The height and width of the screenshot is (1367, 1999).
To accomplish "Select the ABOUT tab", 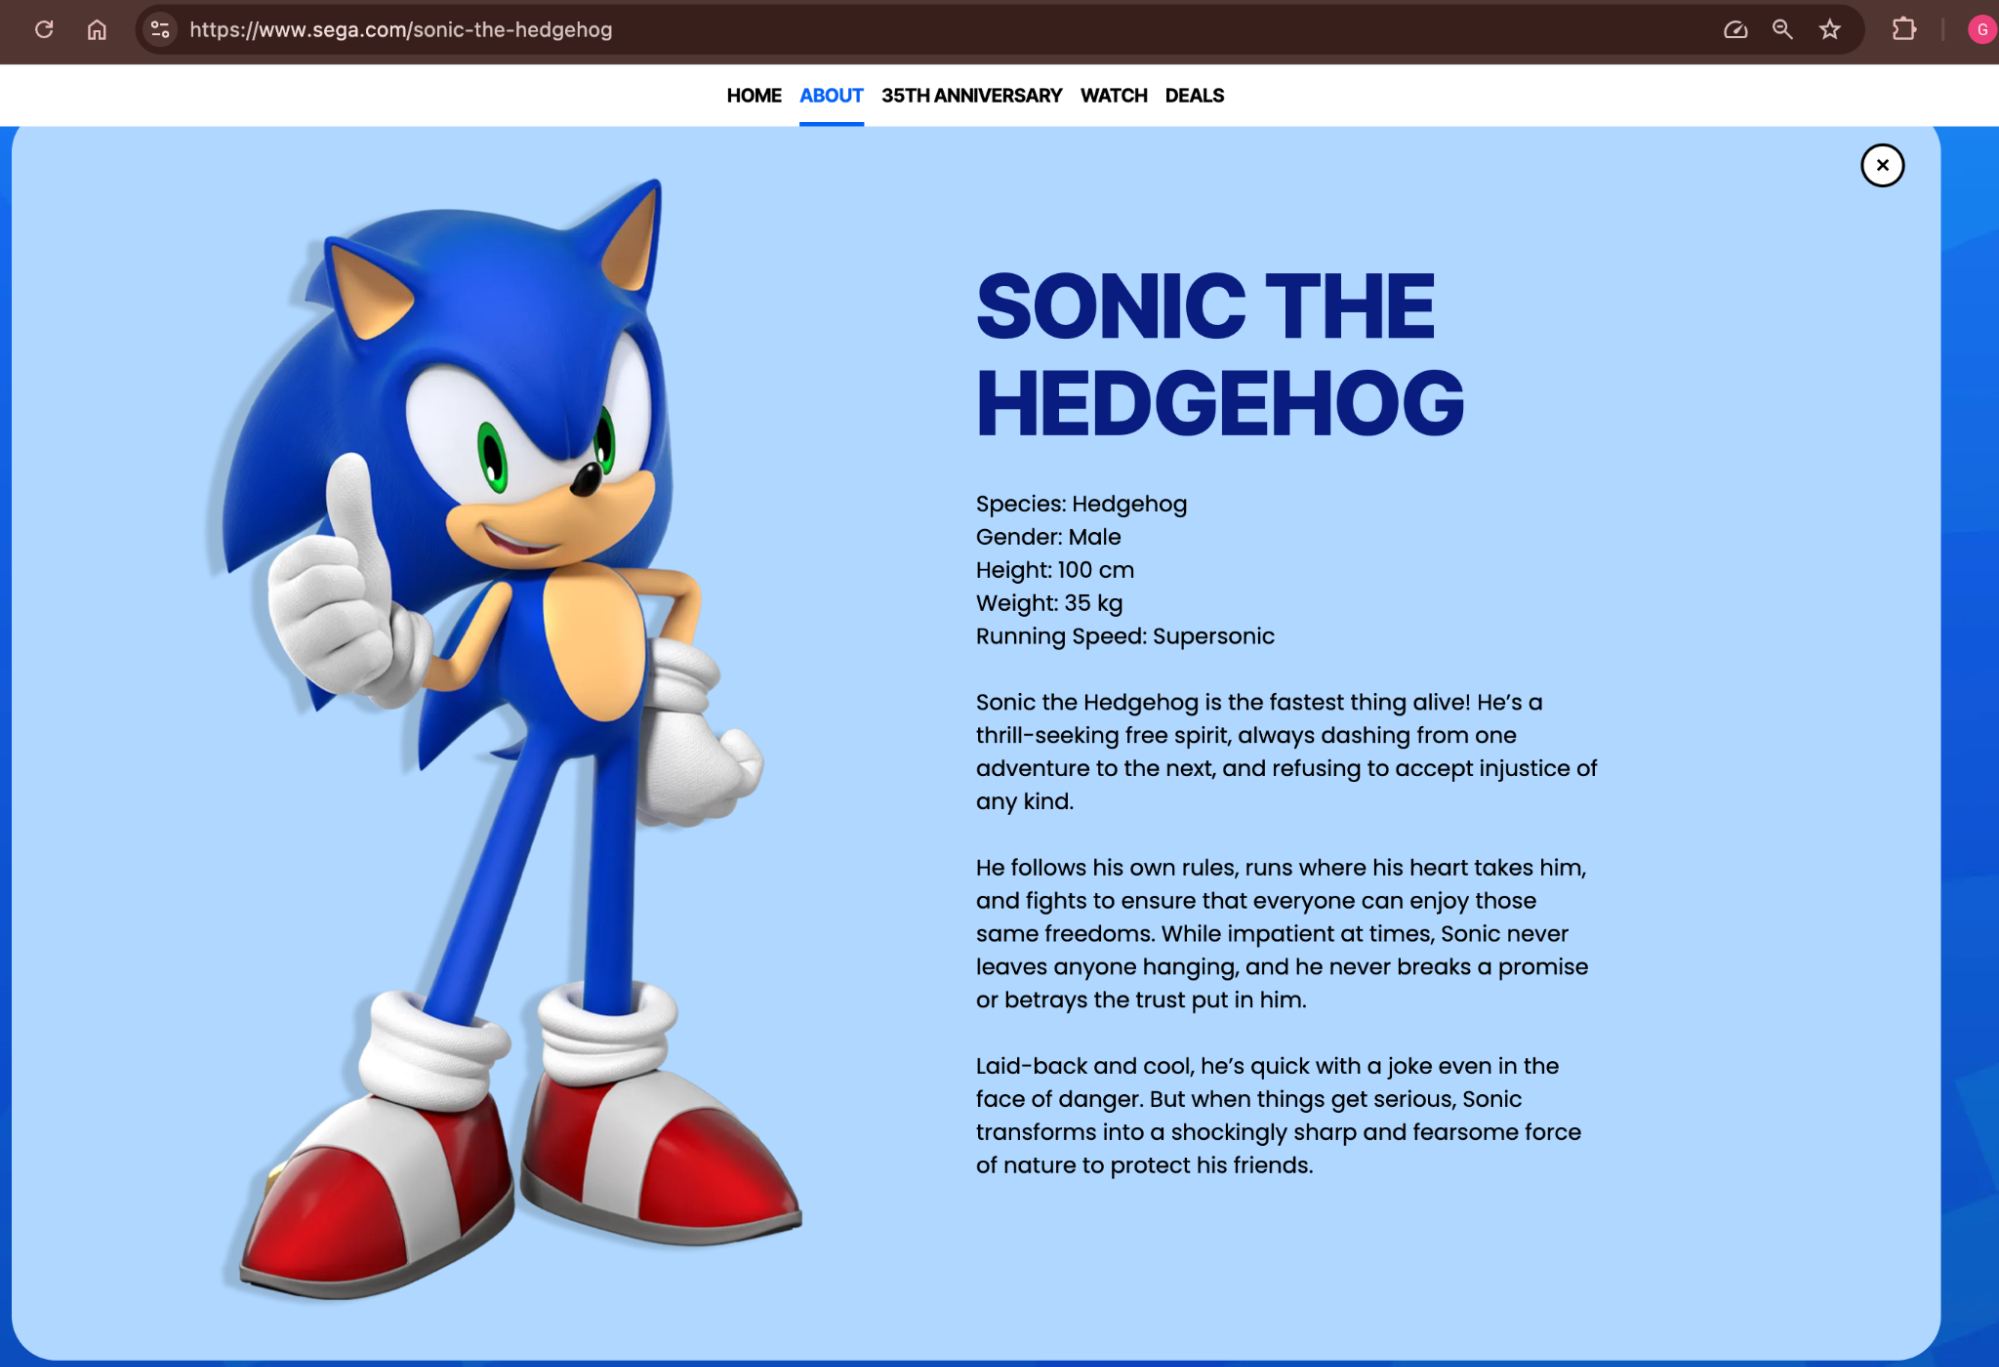I will point(831,96).
